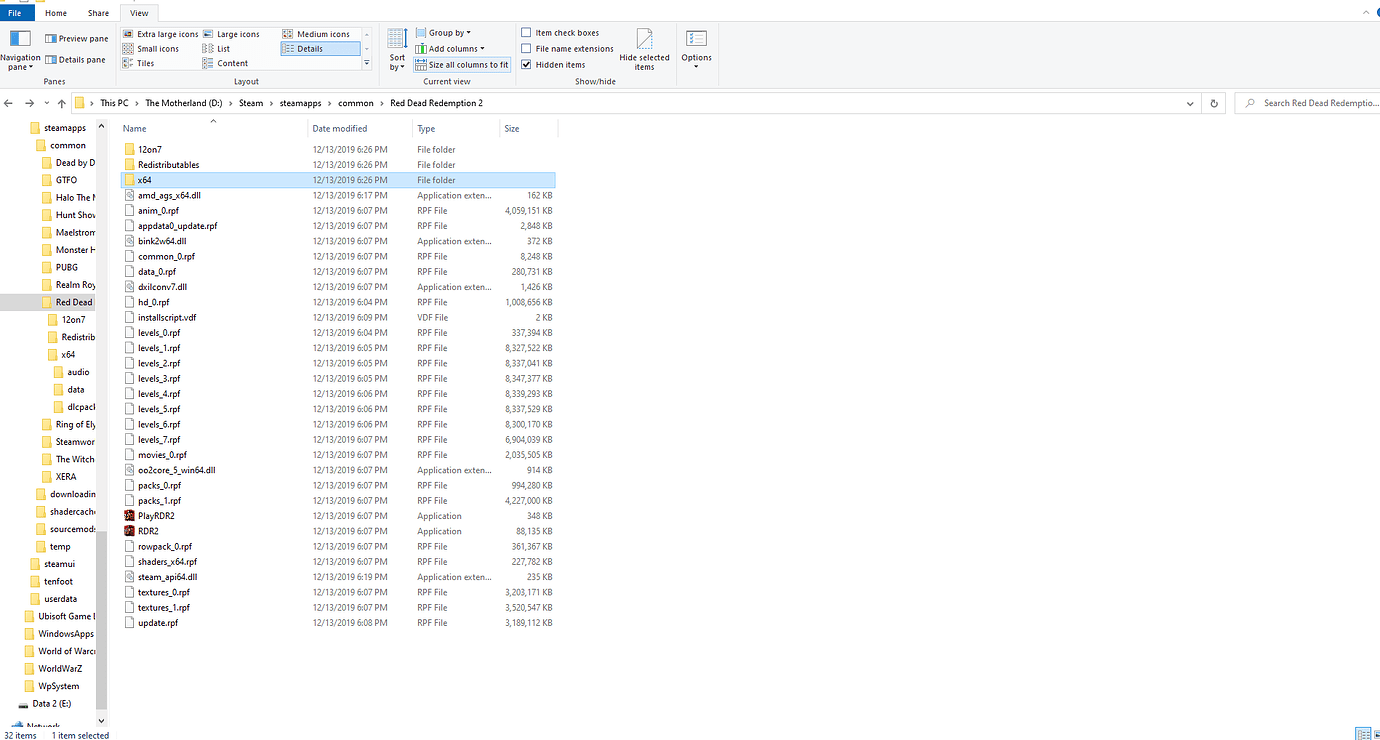Navigate to steamapps via the breadcrumb
Screen dimensions: 1380x740
[300, 102]
